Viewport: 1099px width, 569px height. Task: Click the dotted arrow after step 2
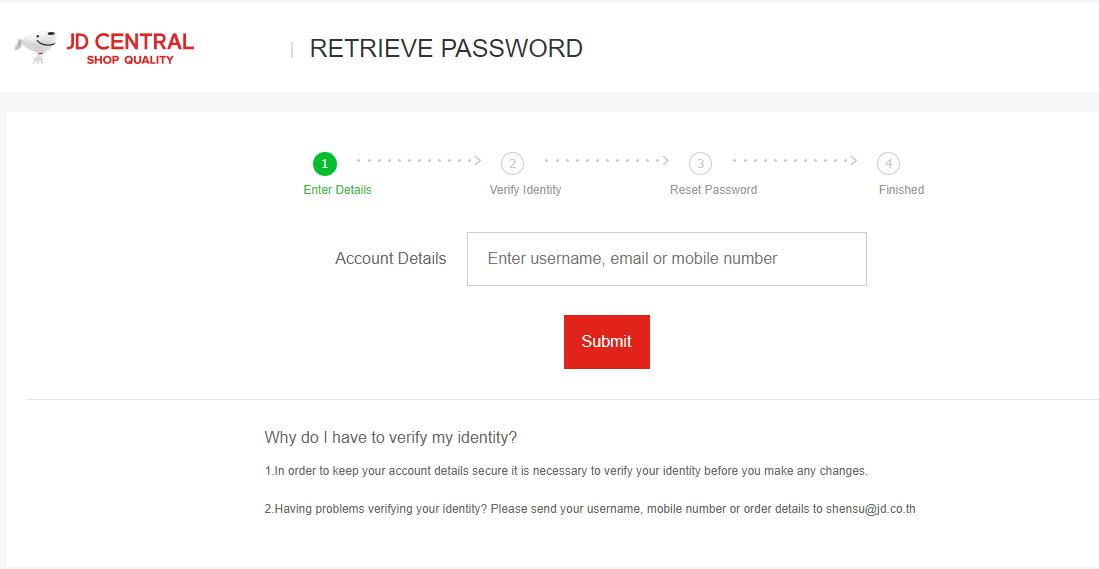pos(607,160)
